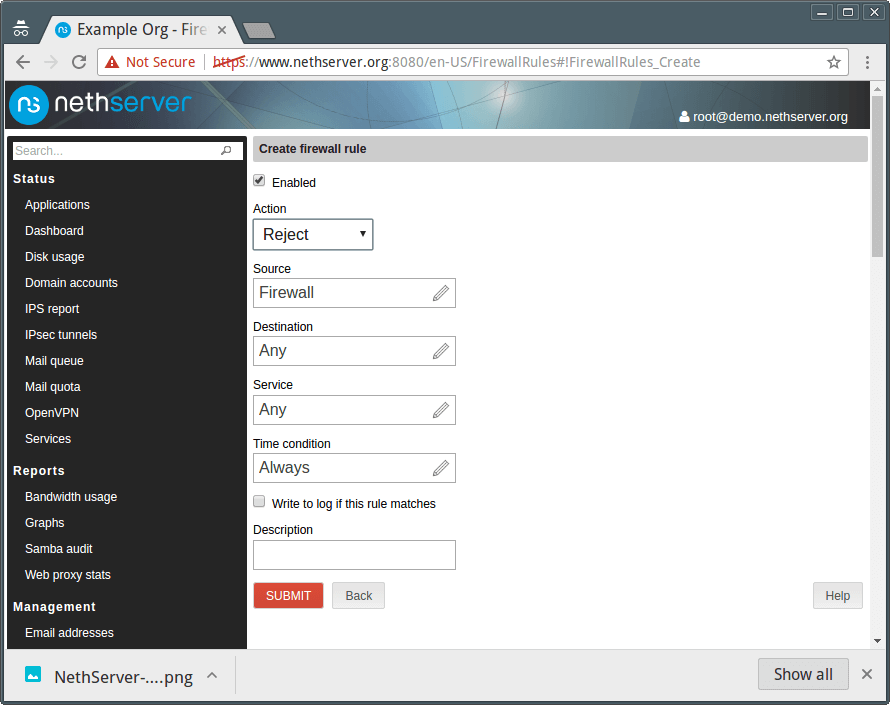Click the search magnifier icon in sidebar
The width and height of the screenshot is (890, 705).
click(x=226, y=150)
